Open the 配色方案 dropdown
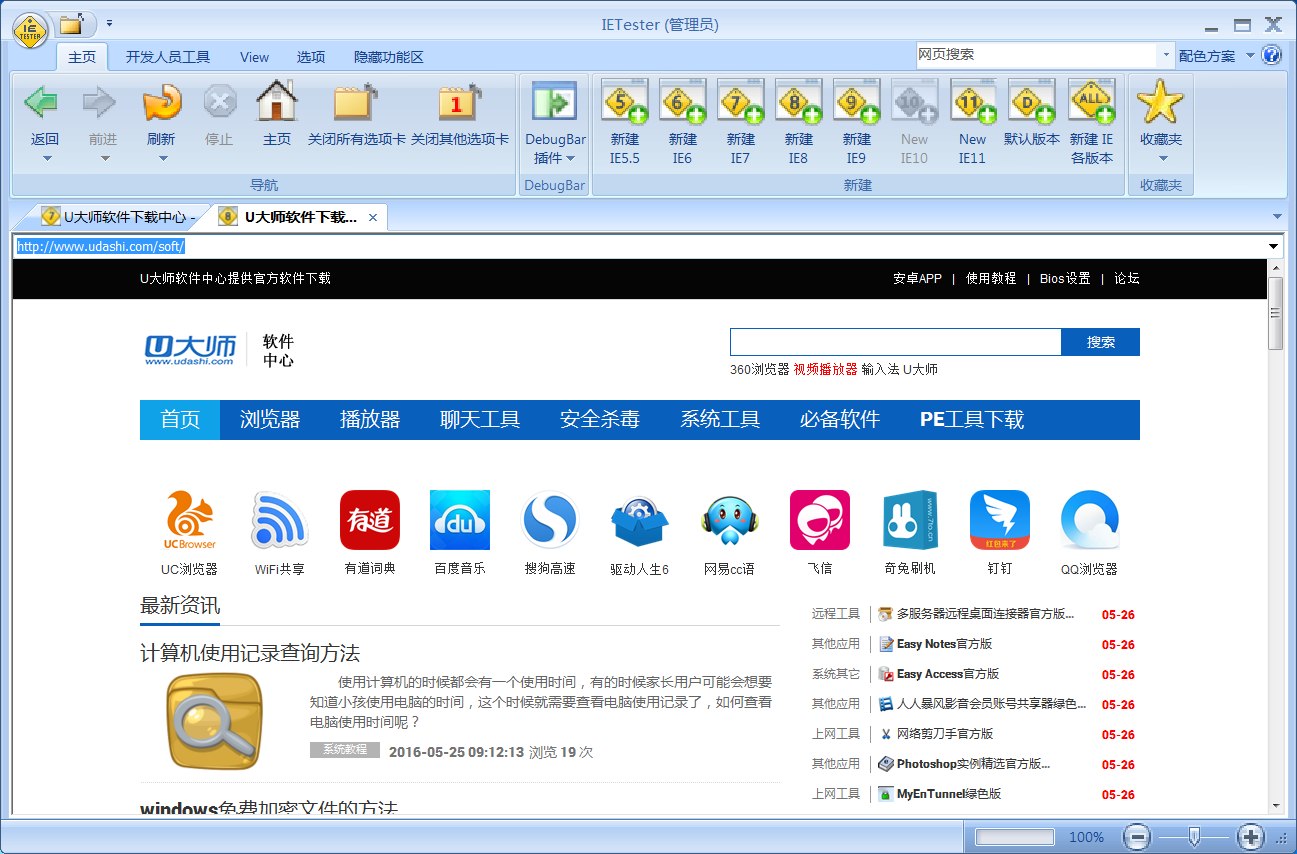Viewport: 1297px width, 854px height. 1215,56
